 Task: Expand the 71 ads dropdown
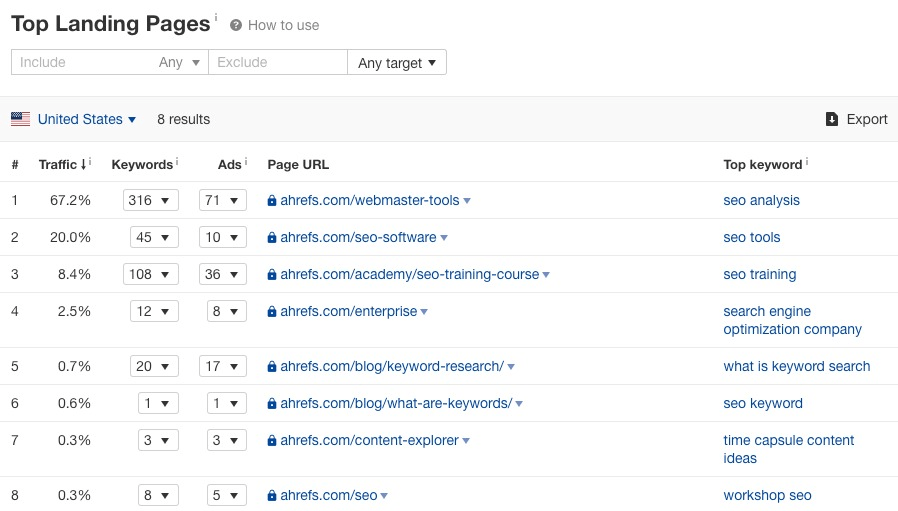(223, 200)
